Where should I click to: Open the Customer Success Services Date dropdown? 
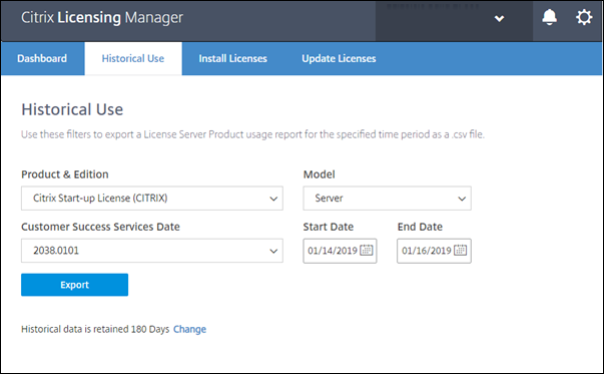click(152, 251)
